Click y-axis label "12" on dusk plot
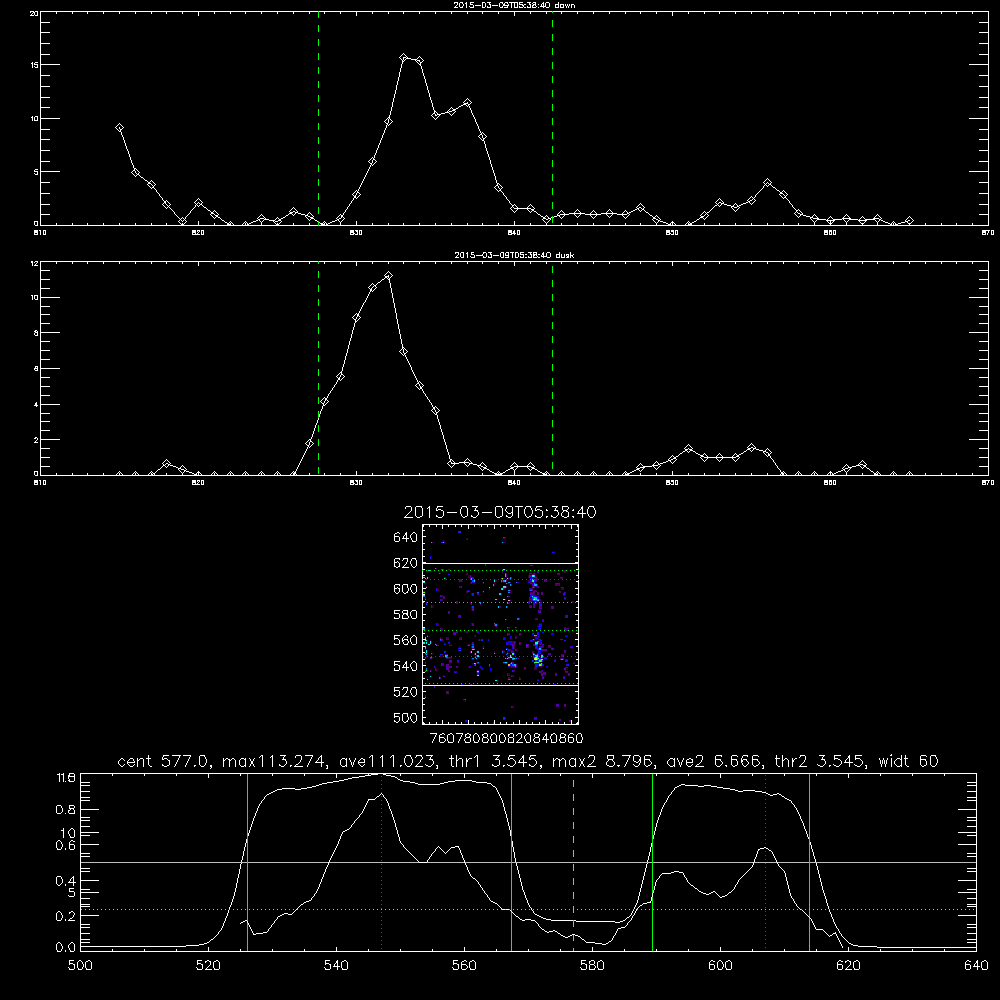The image size is (1000, 1000). 34,263
